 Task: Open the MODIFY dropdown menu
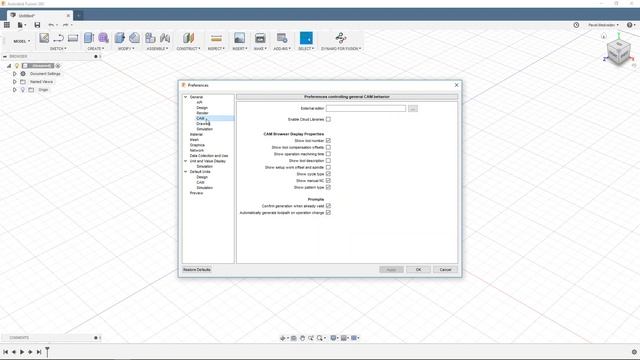pyautogui.click(x=126, y=49)
